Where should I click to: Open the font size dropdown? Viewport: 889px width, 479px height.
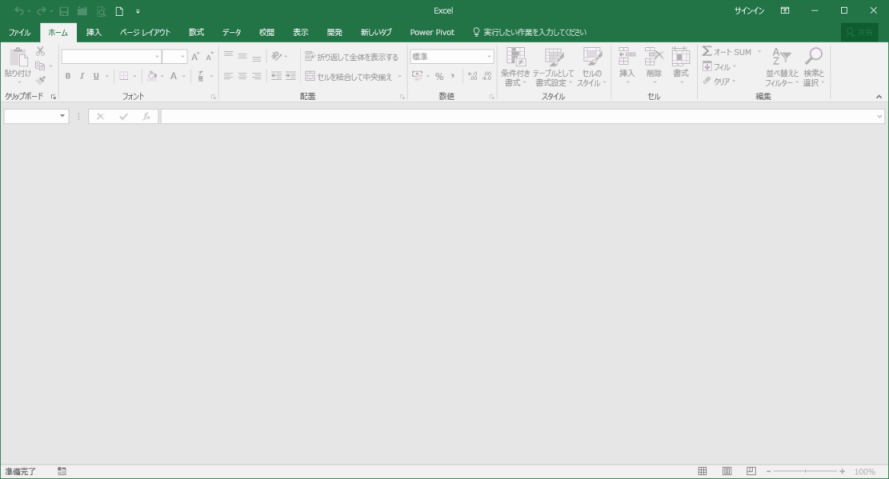coord(183,57)
